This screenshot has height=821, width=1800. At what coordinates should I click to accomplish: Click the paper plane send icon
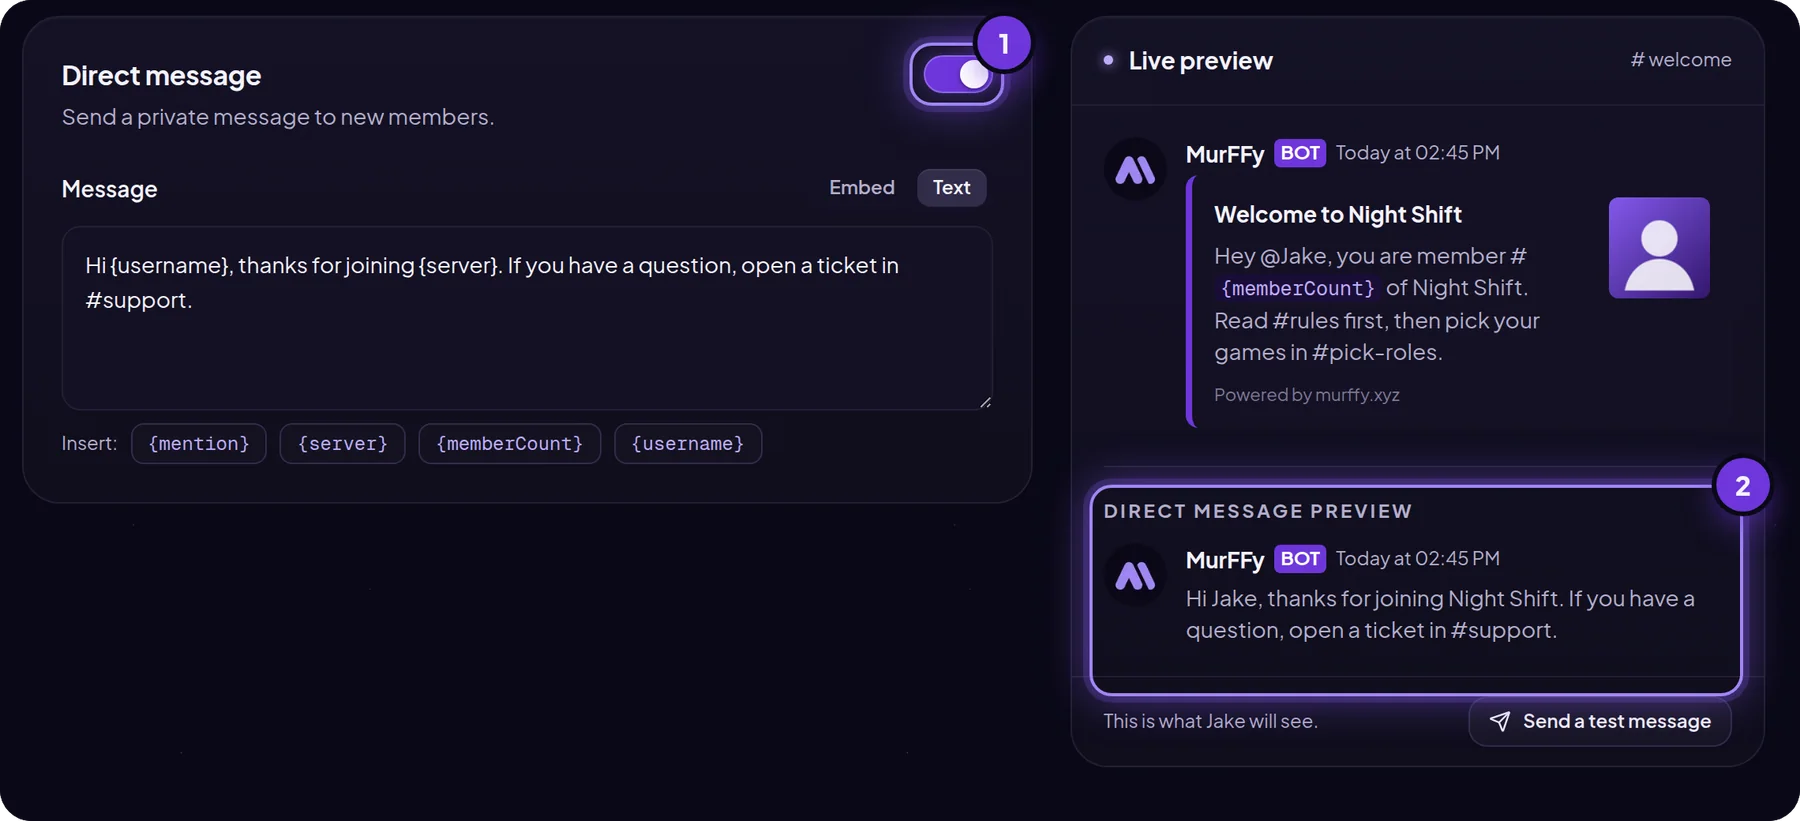(1500, 722)
